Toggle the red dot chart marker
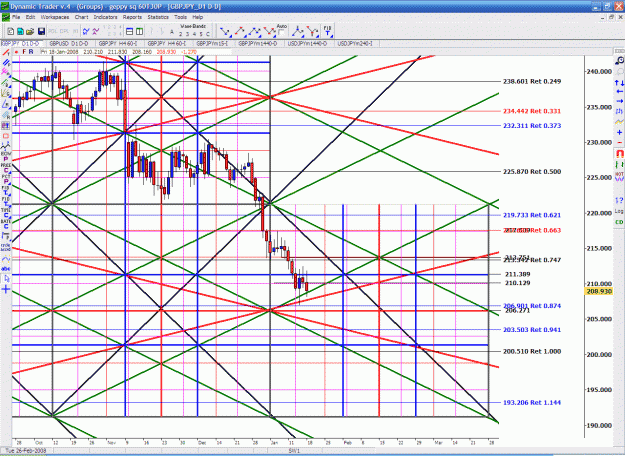Image resolution: width=625 pixels, height=456 pixels. [x=16, y=52]
